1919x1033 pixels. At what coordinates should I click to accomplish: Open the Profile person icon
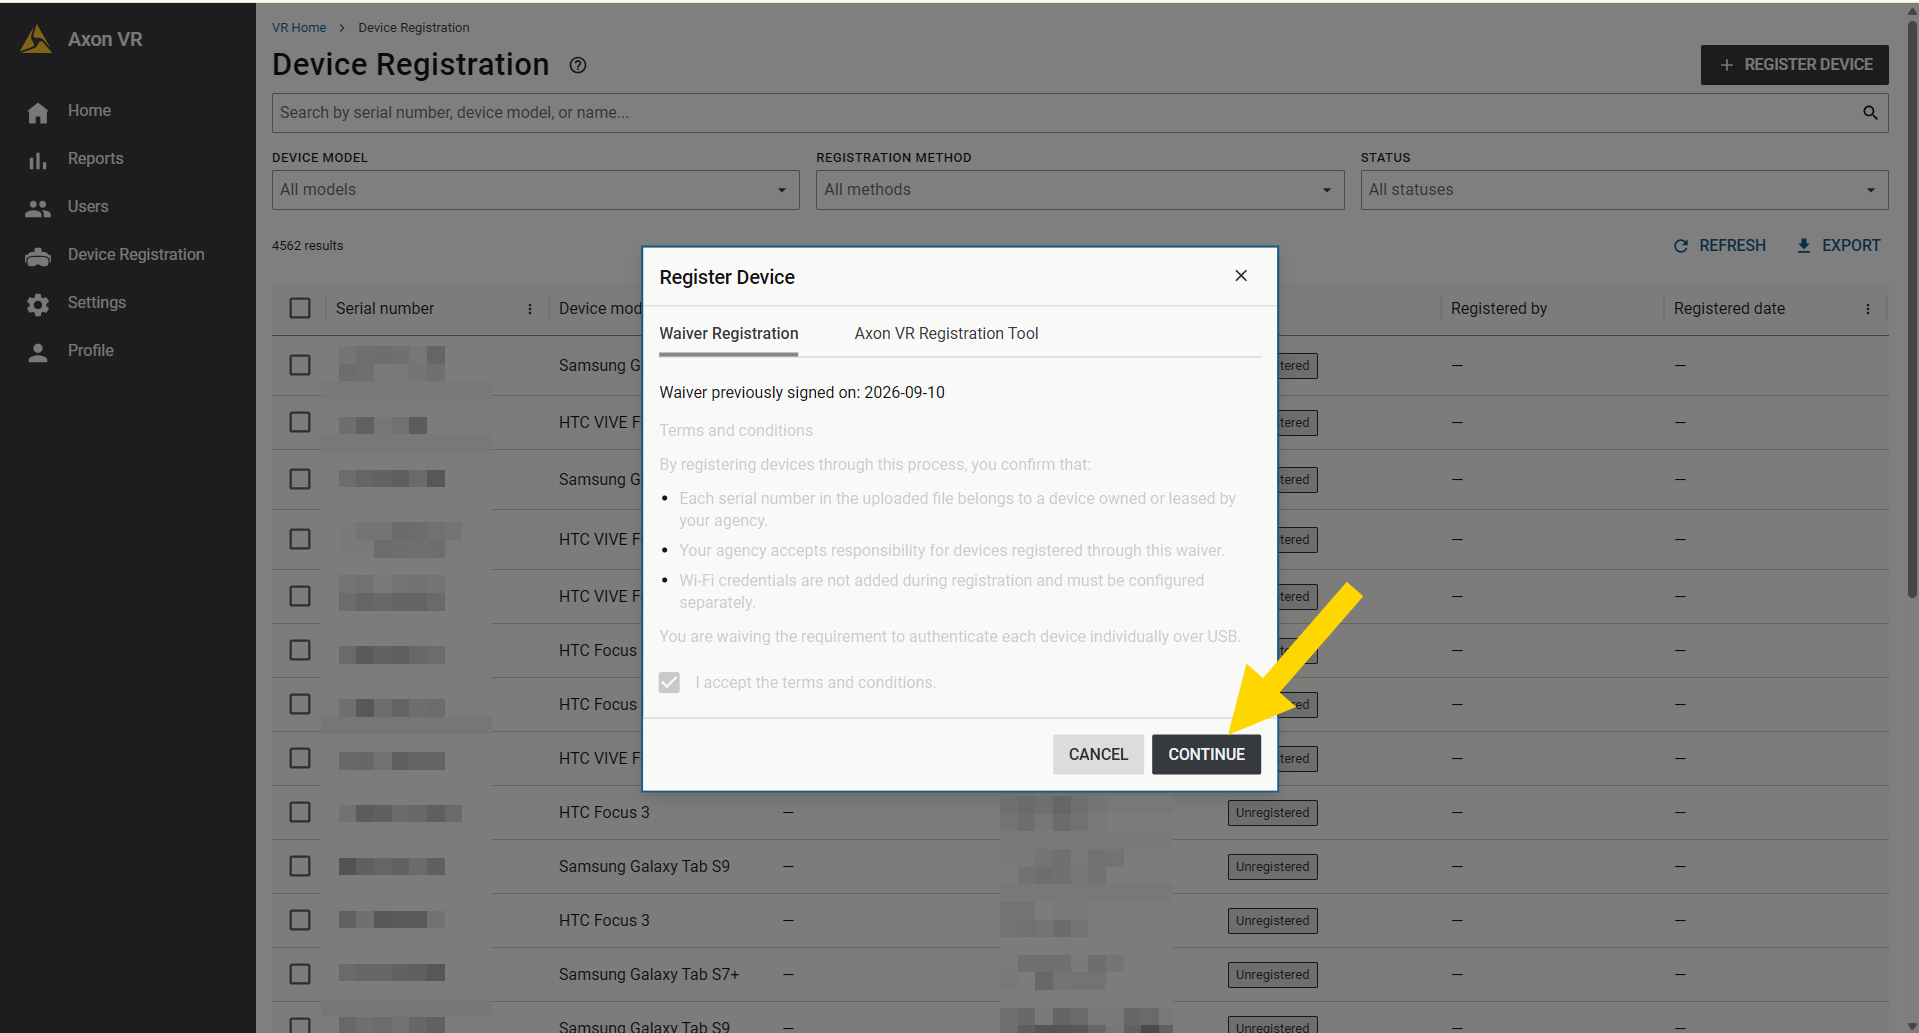(38, 352)
